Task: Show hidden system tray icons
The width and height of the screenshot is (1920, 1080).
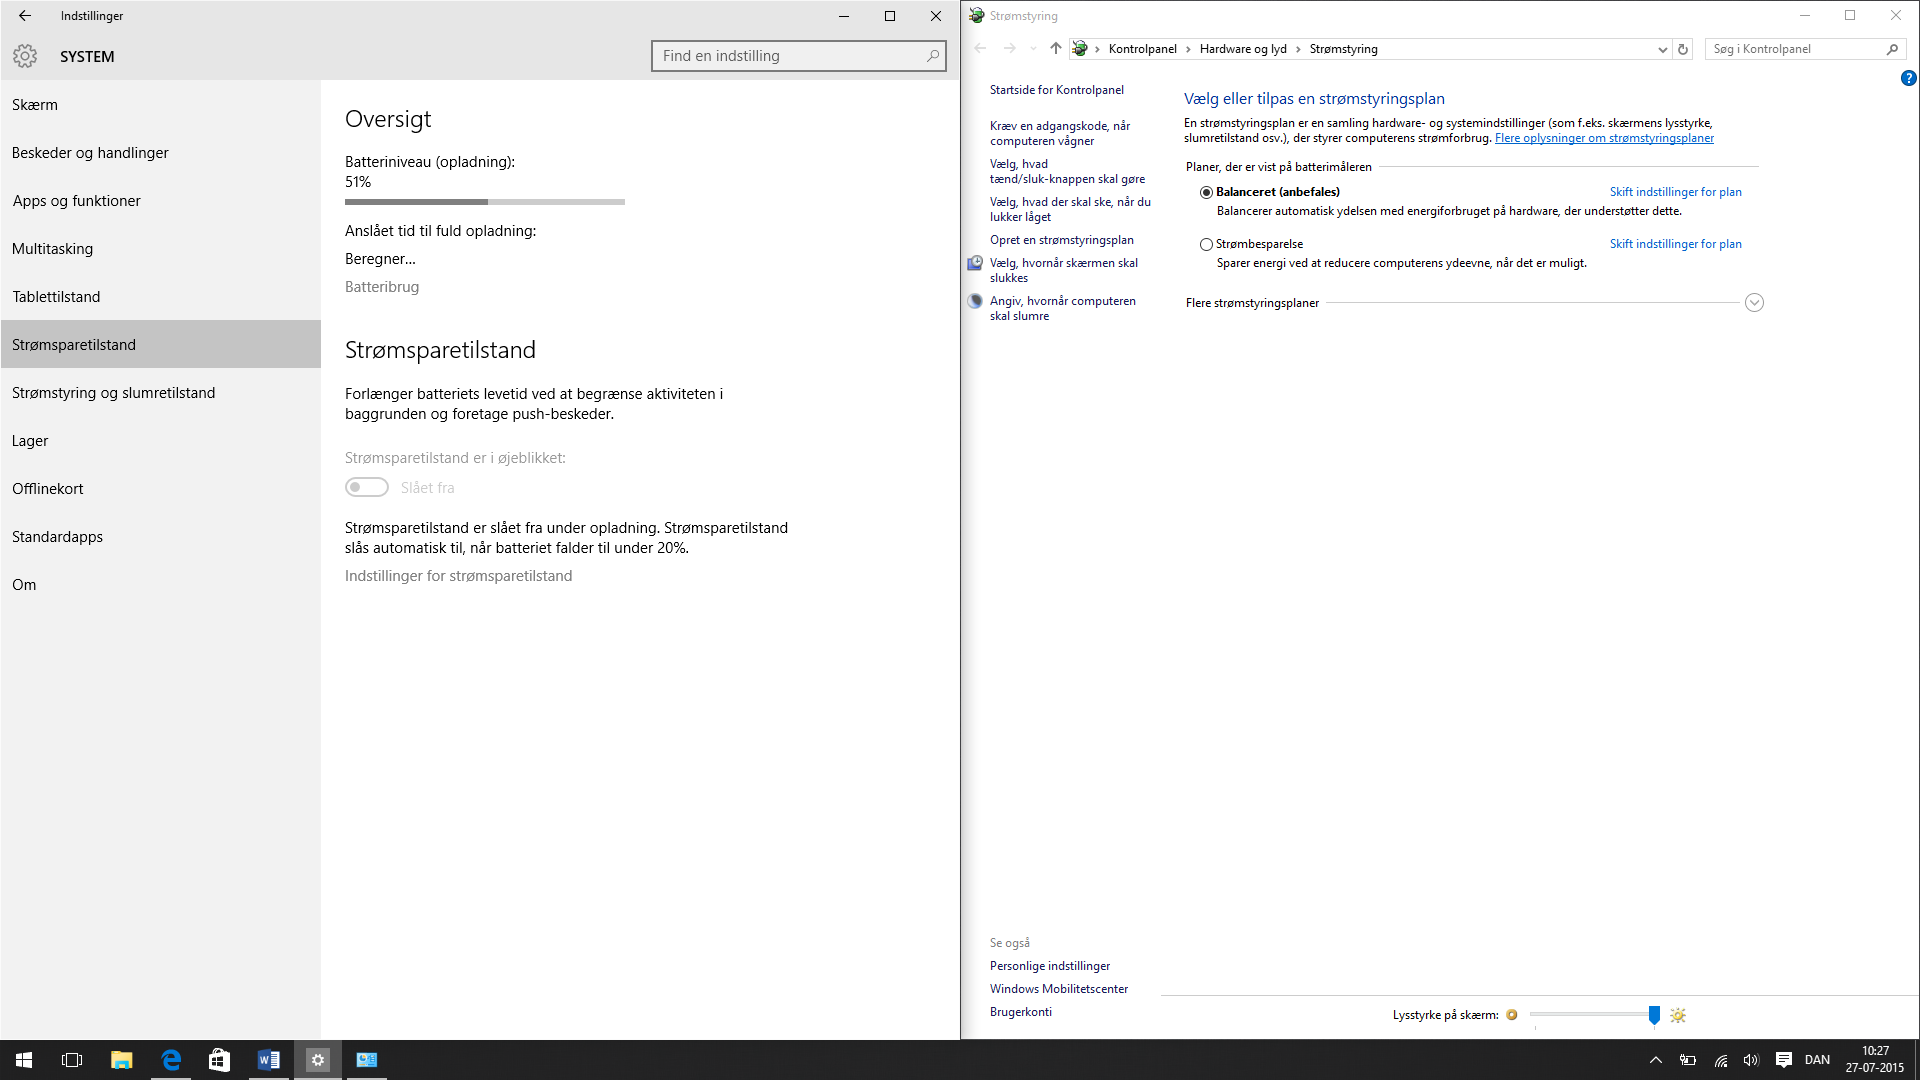Action: (x=1655, y=1060)
